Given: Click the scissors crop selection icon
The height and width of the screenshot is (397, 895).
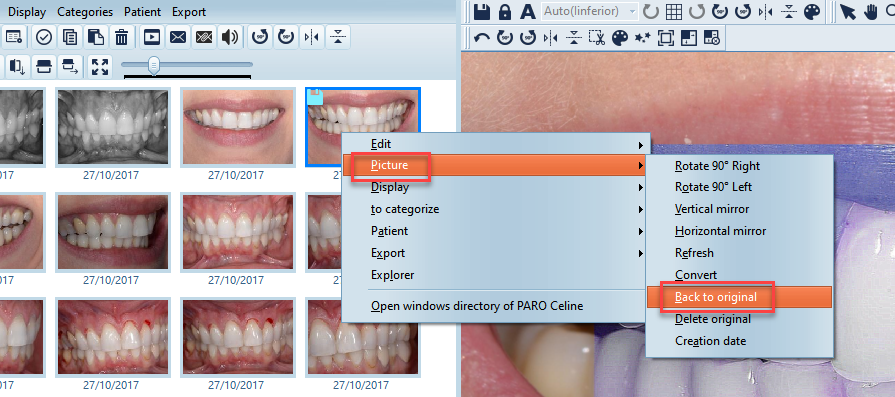Looking at the screenshot, I should tap(596, 38).
